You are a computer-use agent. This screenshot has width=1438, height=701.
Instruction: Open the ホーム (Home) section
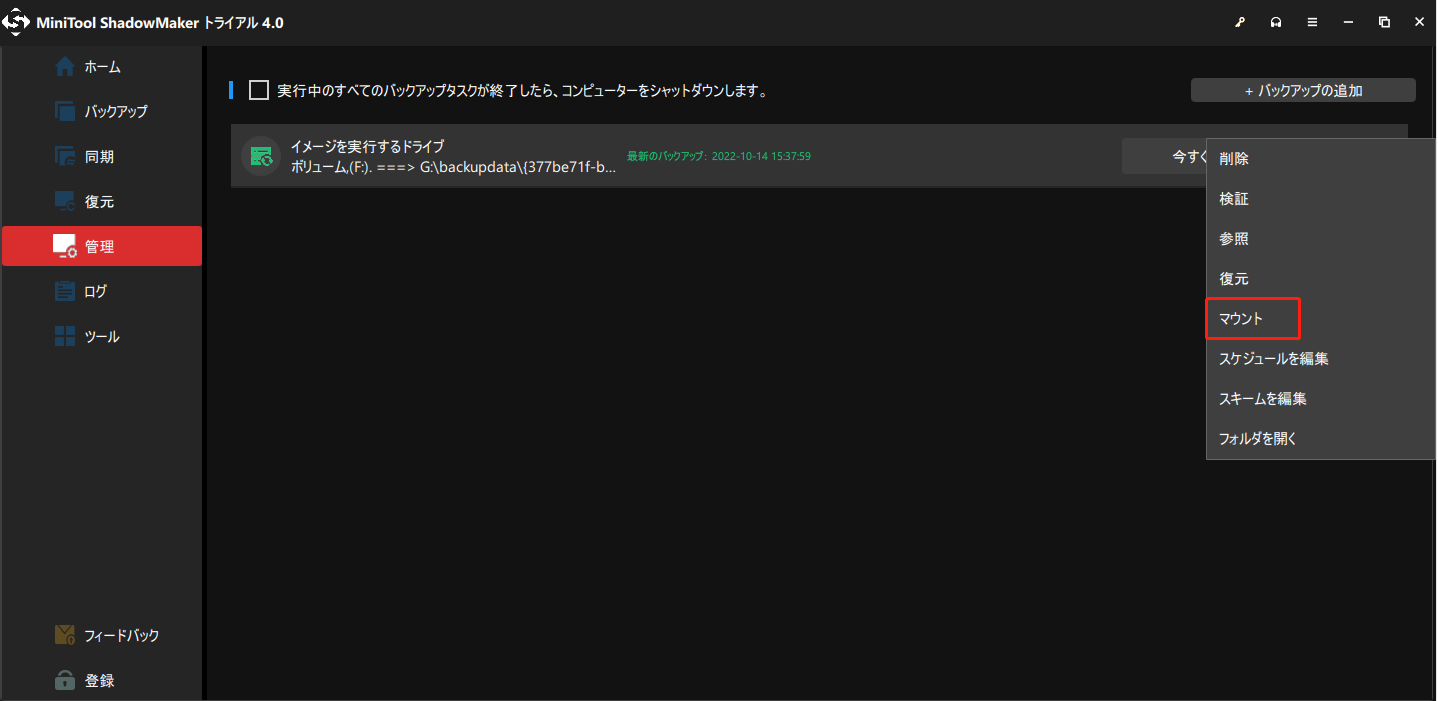(x=100, y=66)
